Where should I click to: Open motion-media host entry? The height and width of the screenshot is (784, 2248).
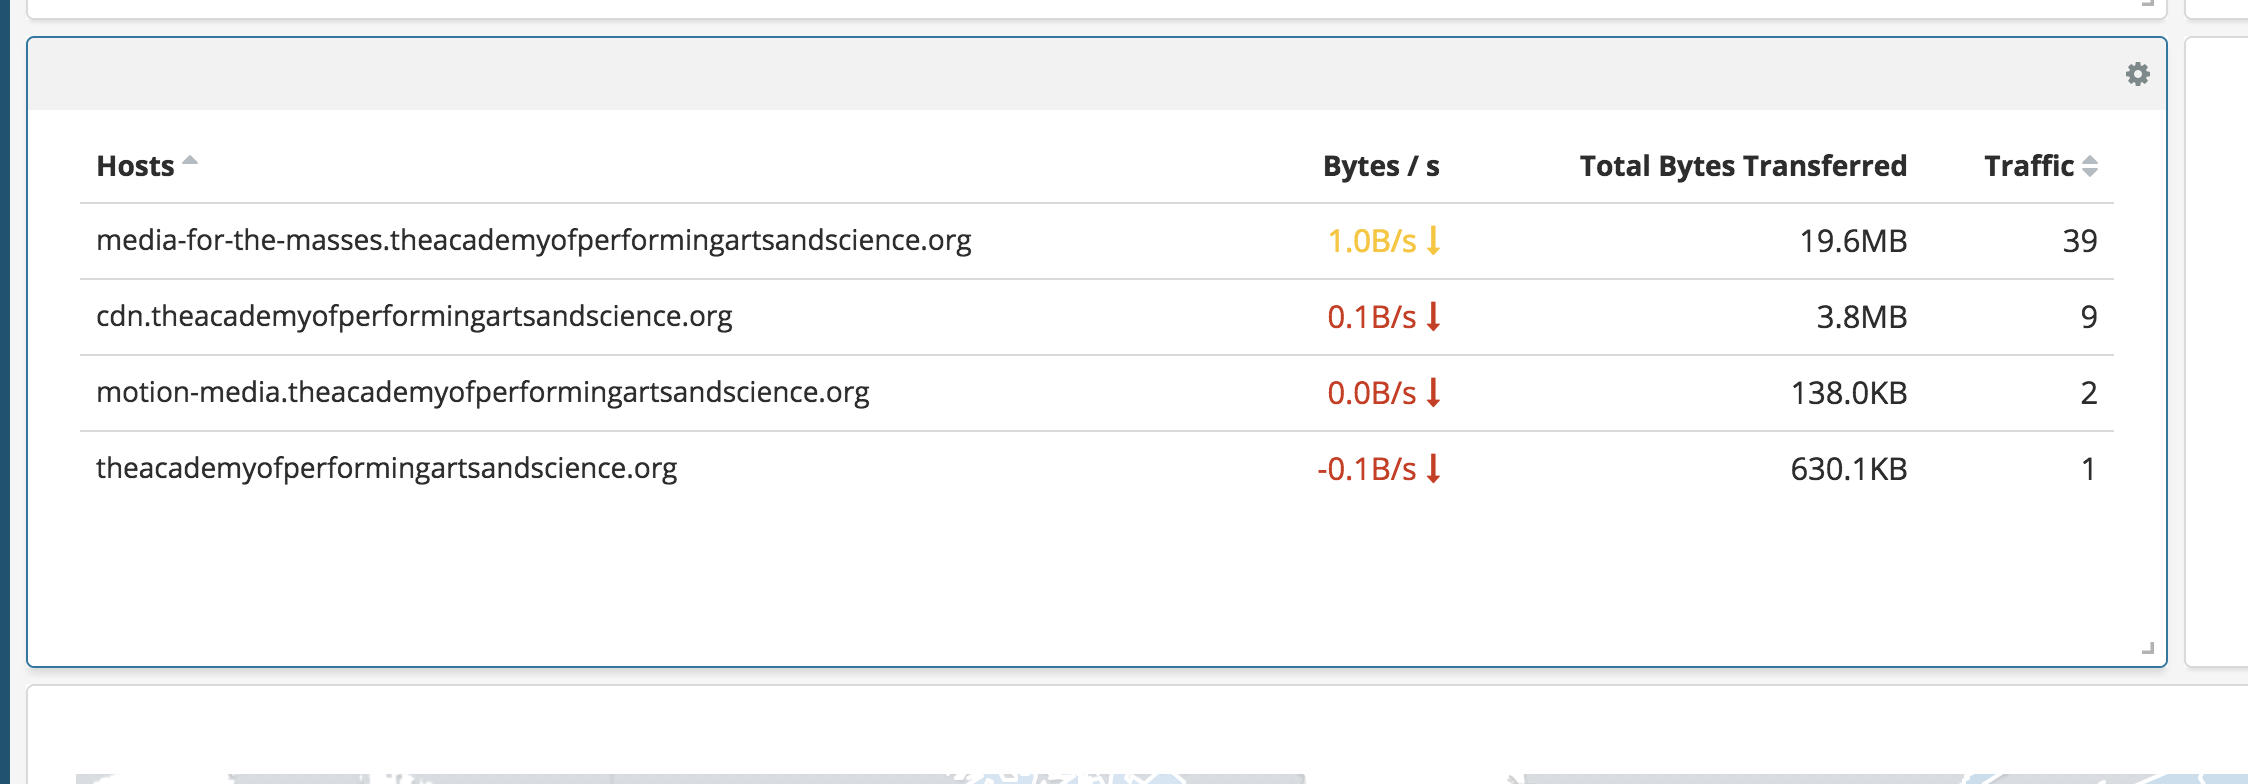click(483, 394)
